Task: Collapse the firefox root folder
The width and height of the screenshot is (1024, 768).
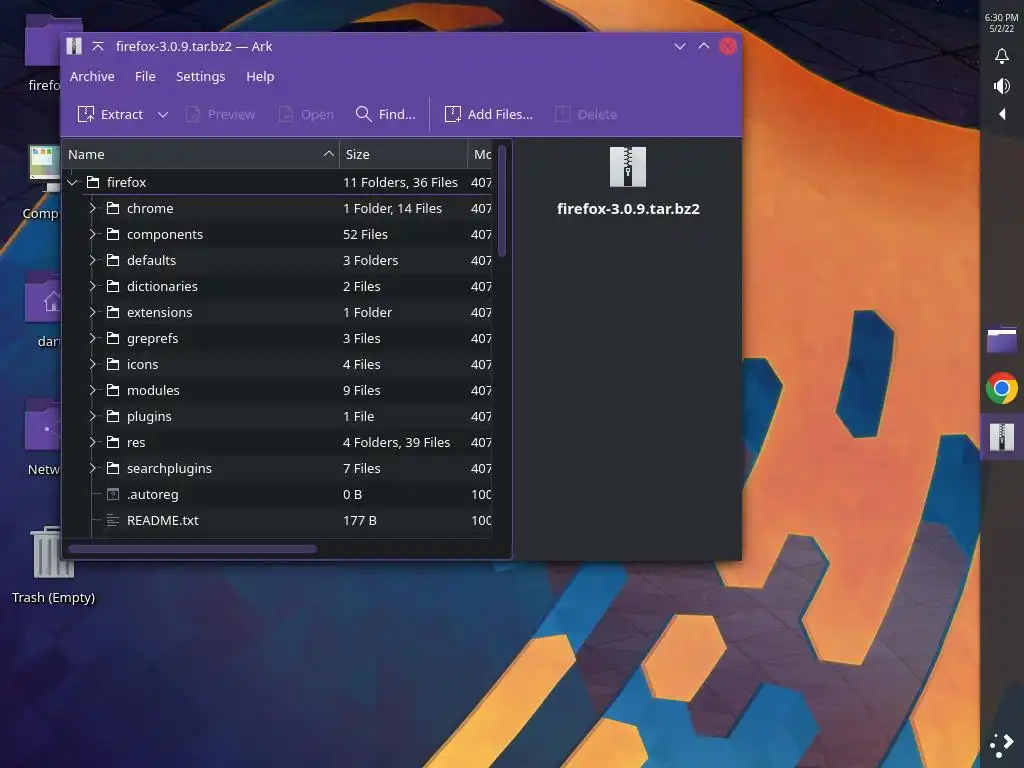Action: point(72,182)
